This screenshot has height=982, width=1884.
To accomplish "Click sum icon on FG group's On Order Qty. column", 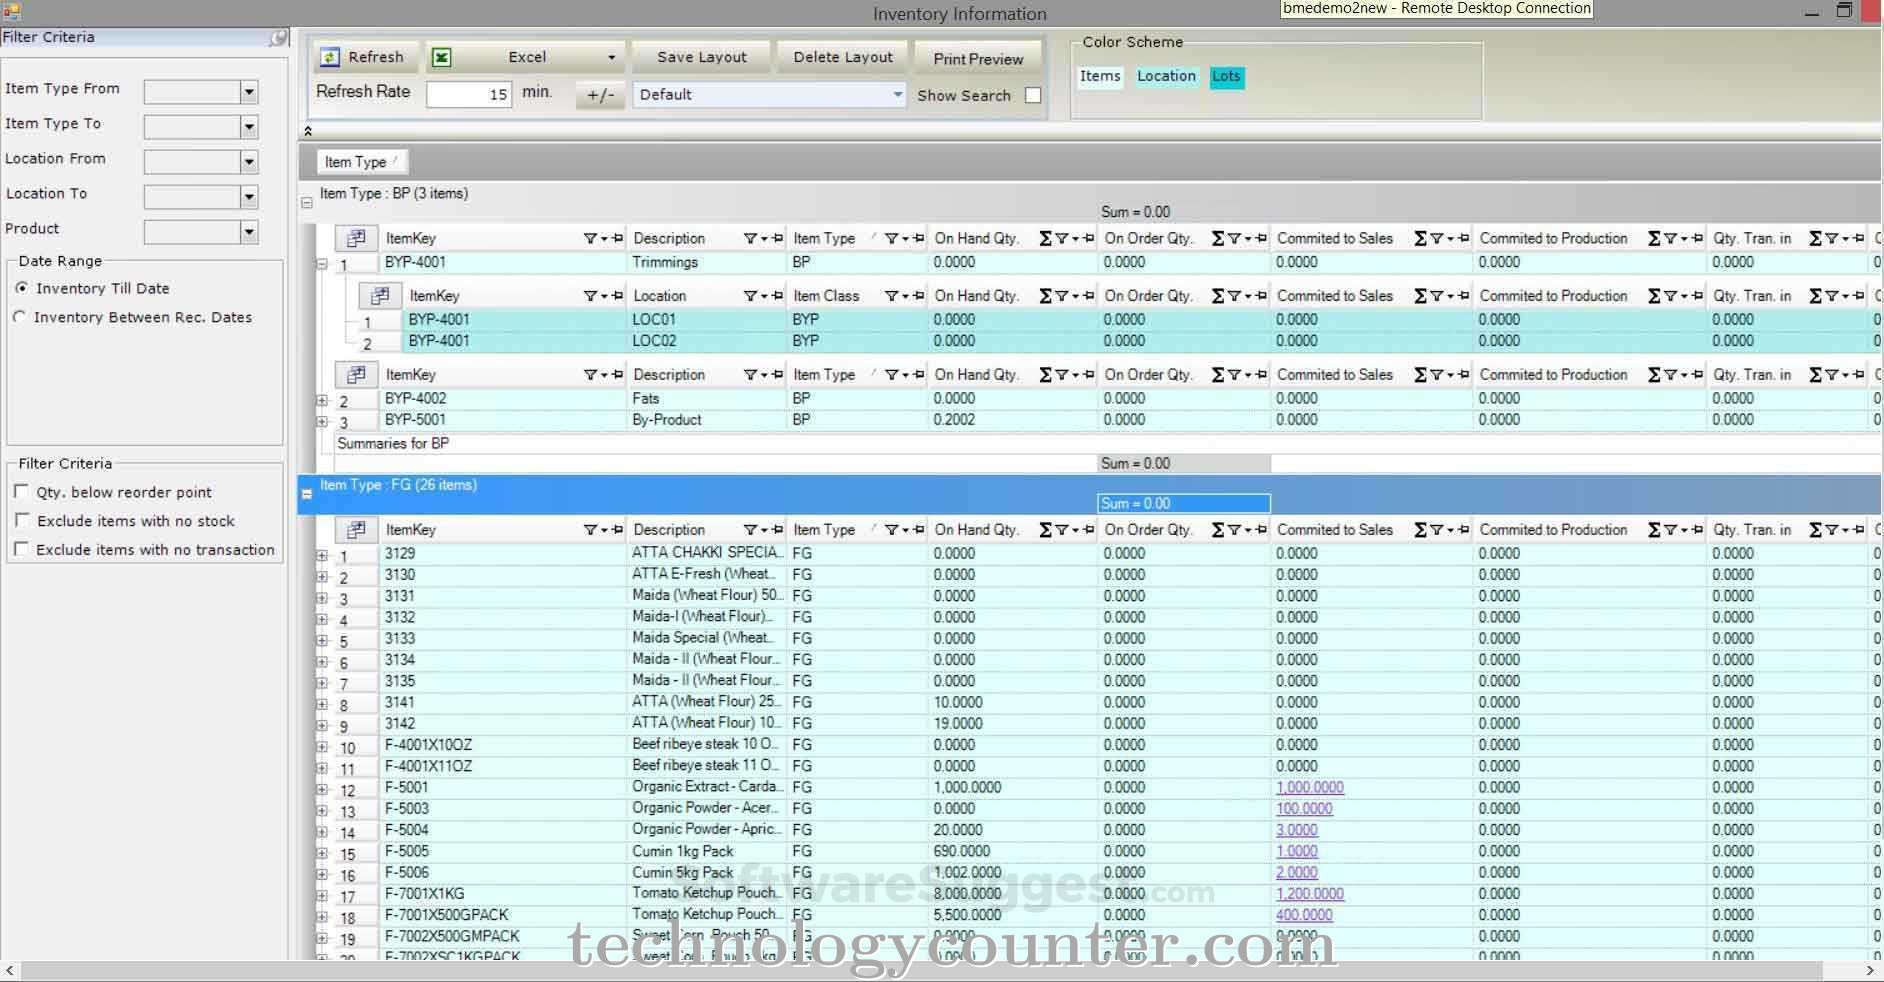I will click(1218, 530).
